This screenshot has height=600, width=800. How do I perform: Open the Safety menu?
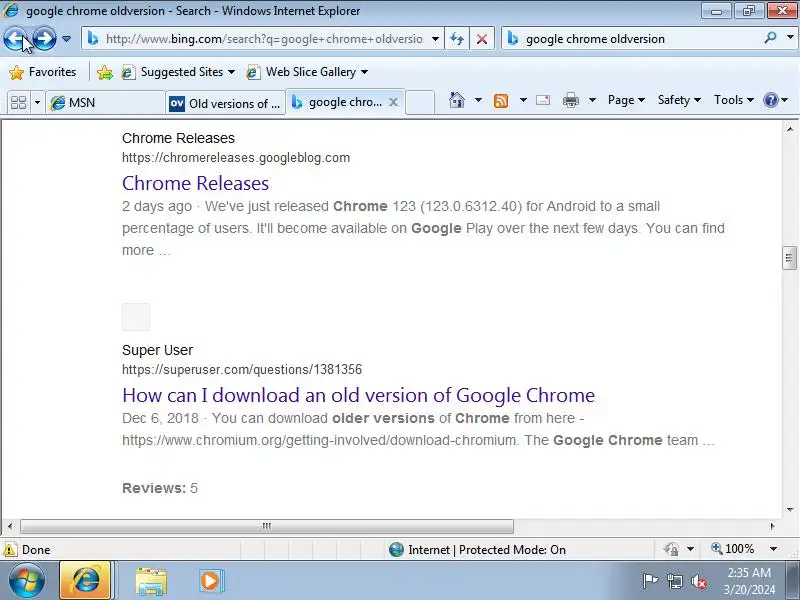pyautogui.click(x=679, y=100)
